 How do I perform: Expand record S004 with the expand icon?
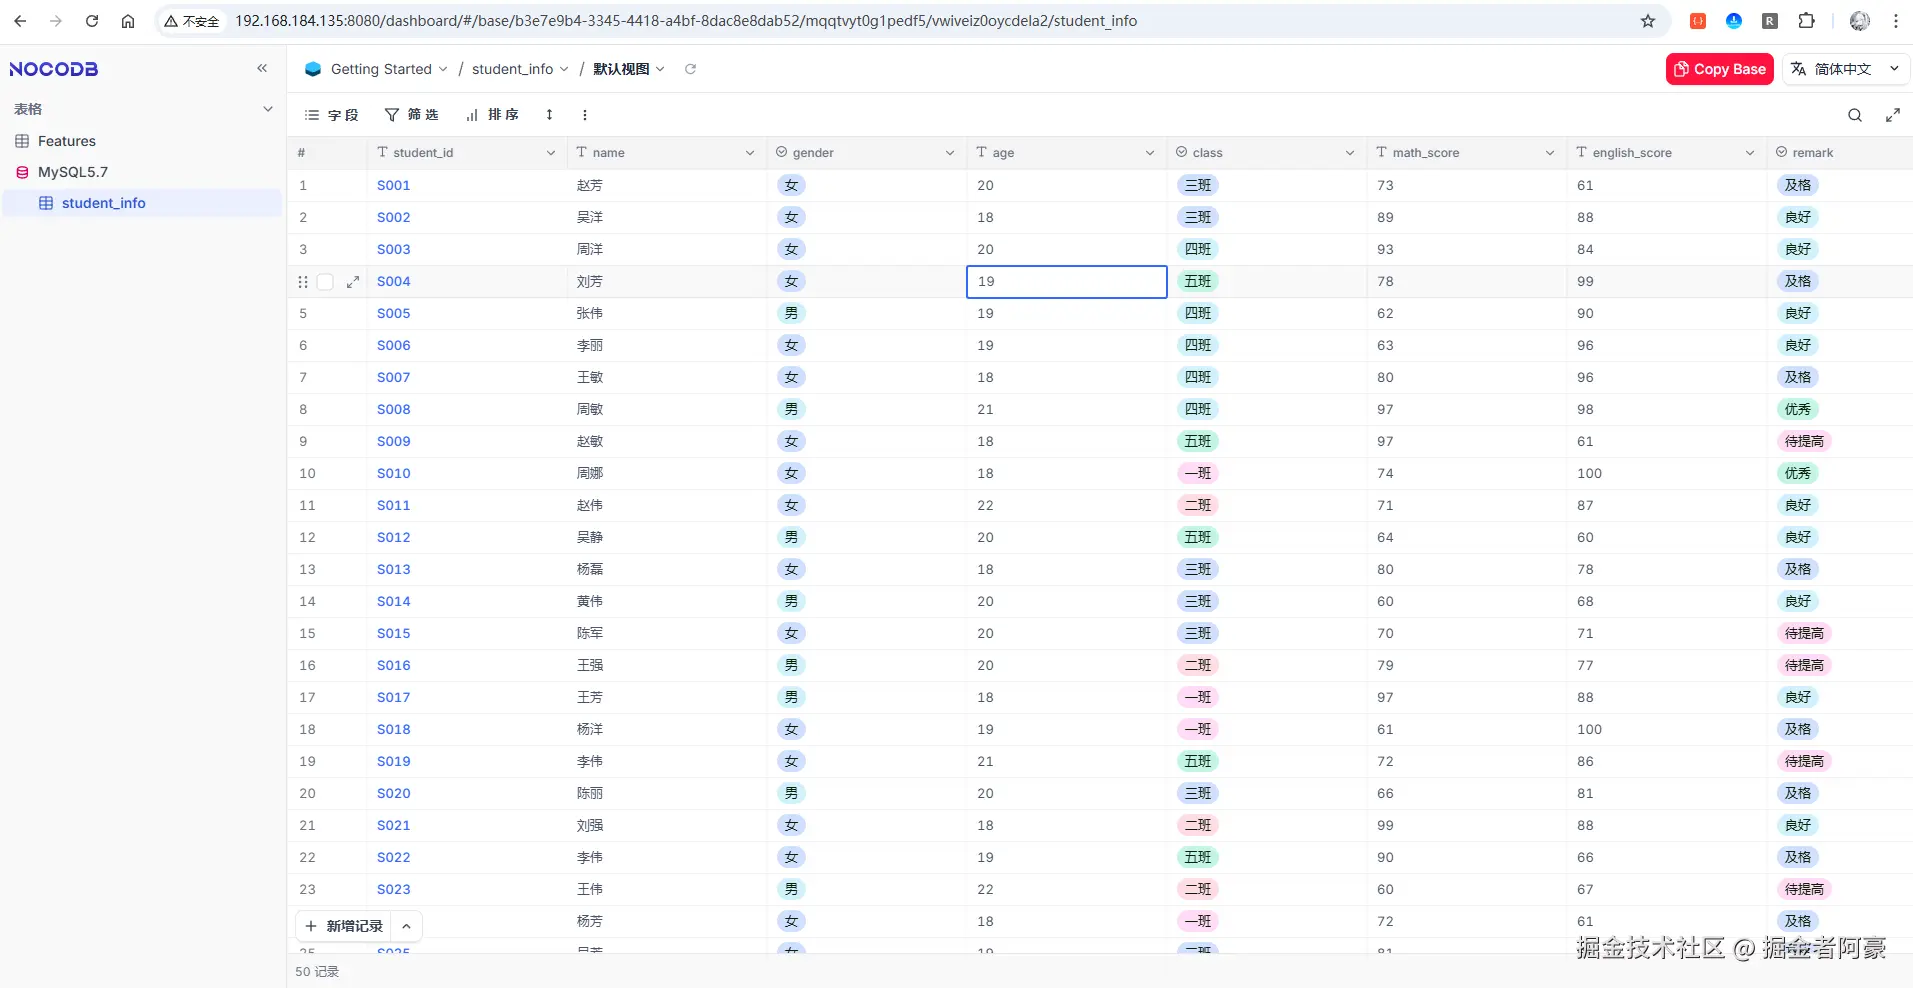pyautogui.click(x=353, y=282)
